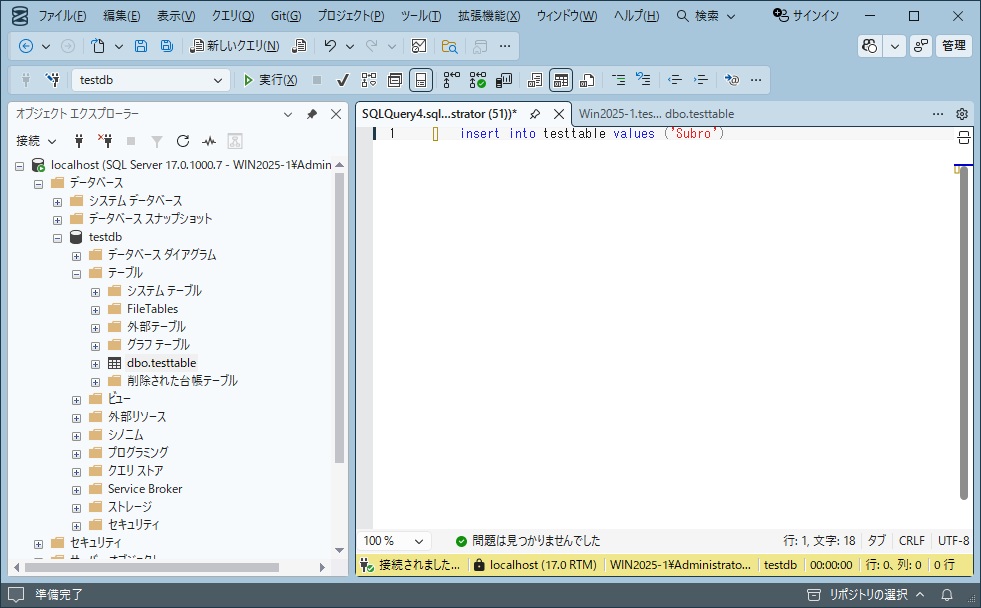The height and width of the screenshot is (608, 981).
Task: Expand the ビュー node in Object Explorer
Action: click(77, 398)
